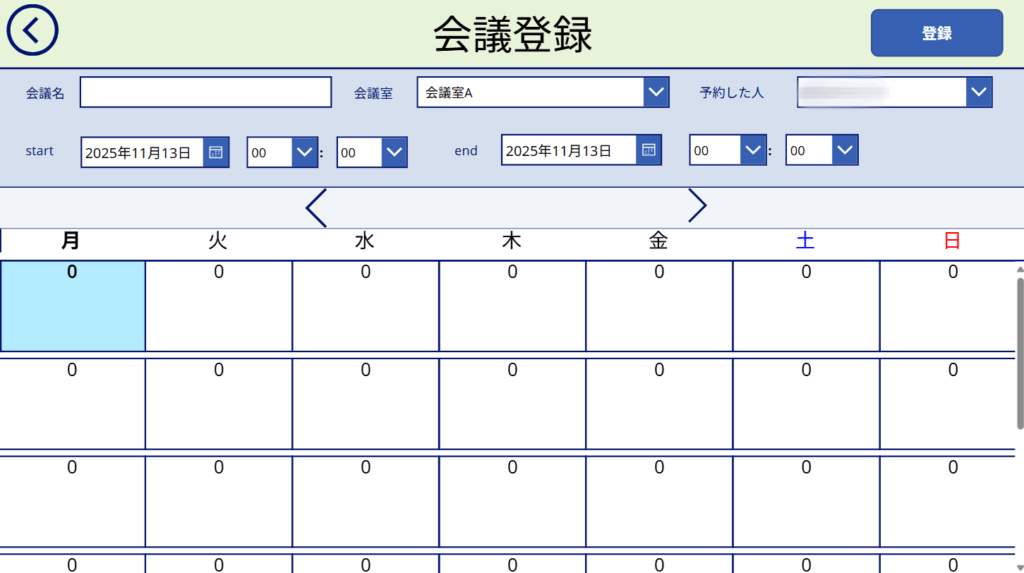Select the highlighted Monday cell in first row
The width and height of the screenshot is (1024, 573).
[72, 306]
